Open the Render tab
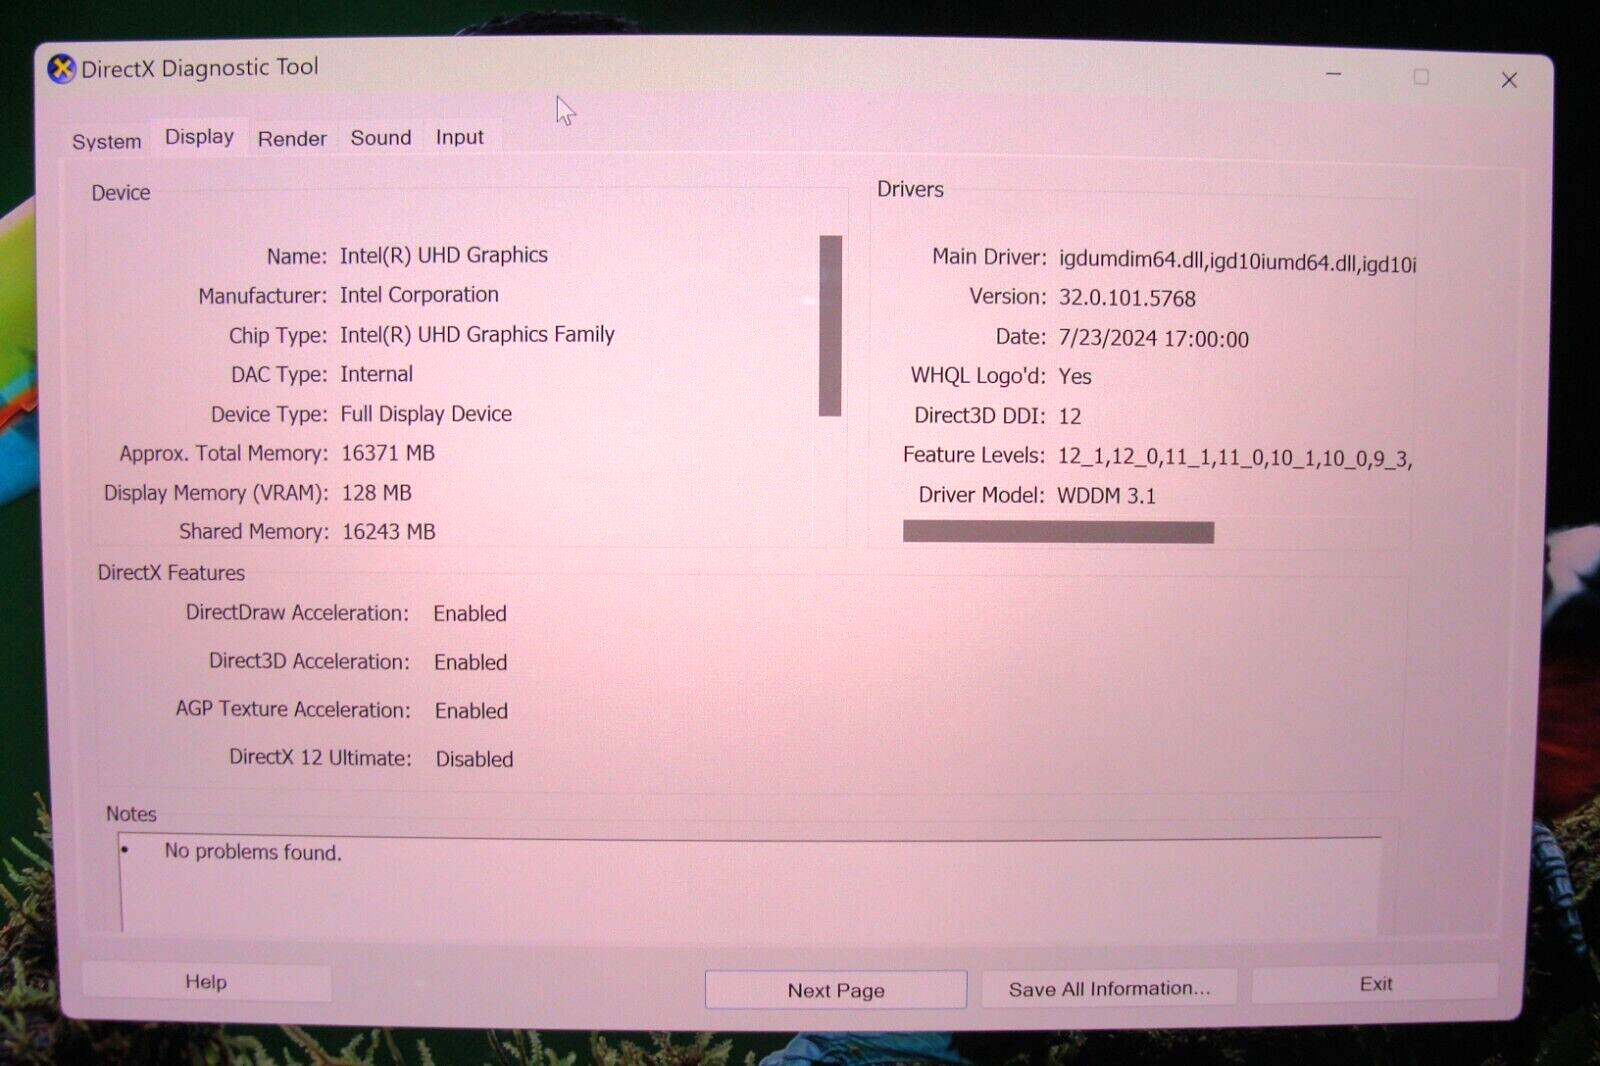1600x1066 pixels. point(292,139)
